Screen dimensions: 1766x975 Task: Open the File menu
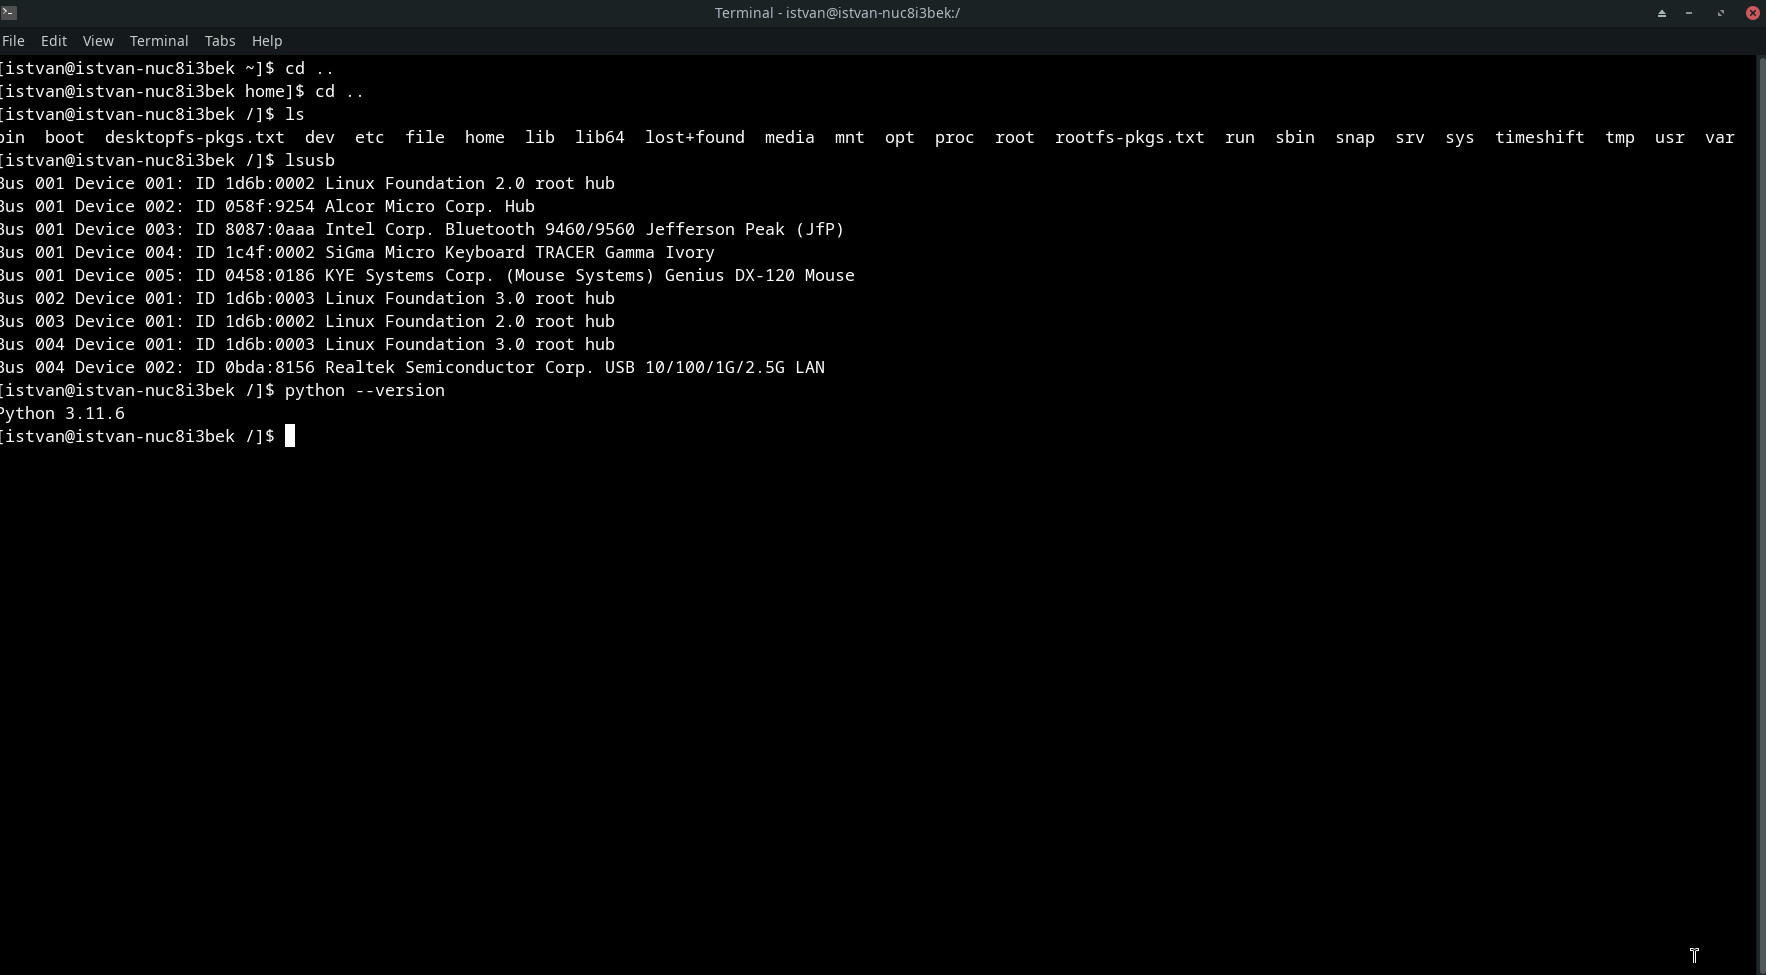[x=13, y=41]
